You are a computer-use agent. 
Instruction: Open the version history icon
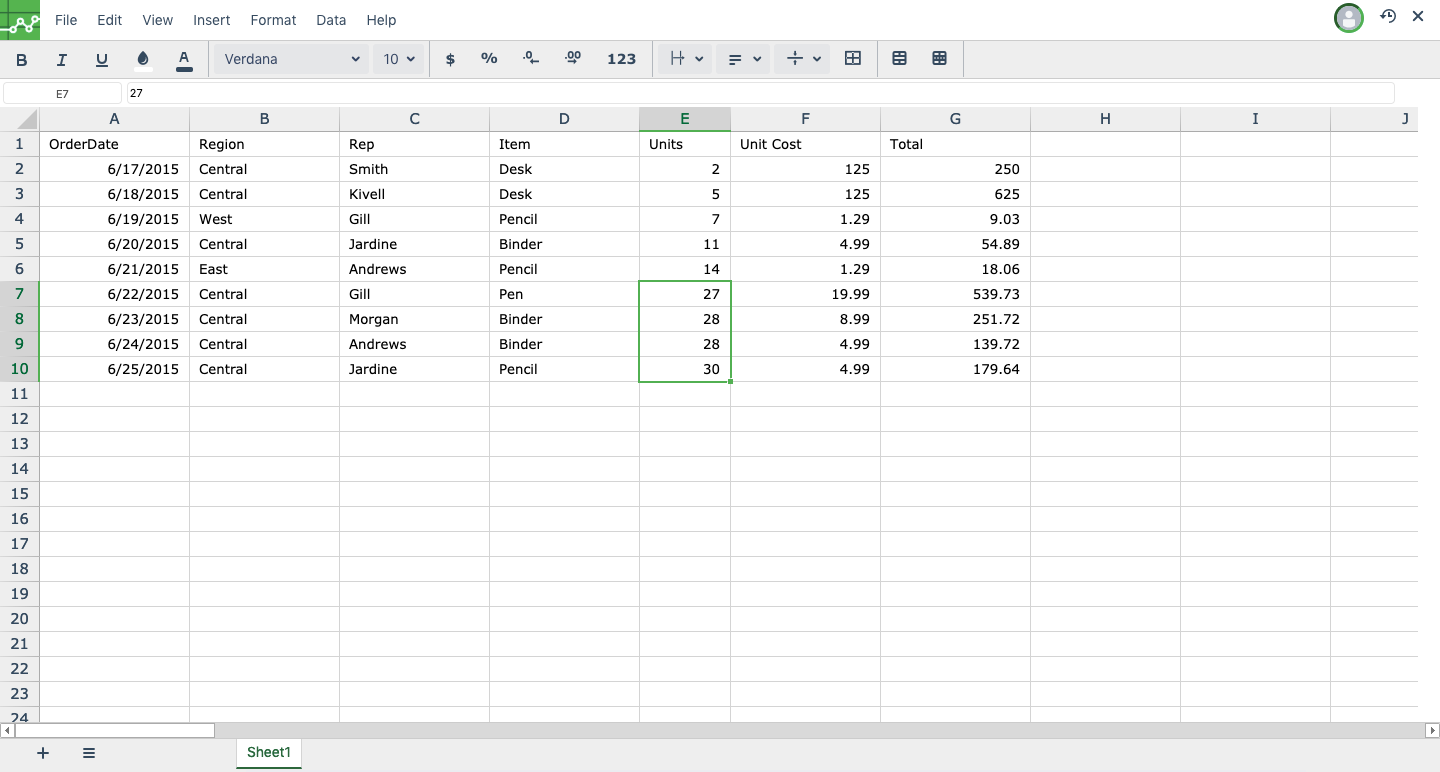pos(1388,17)
